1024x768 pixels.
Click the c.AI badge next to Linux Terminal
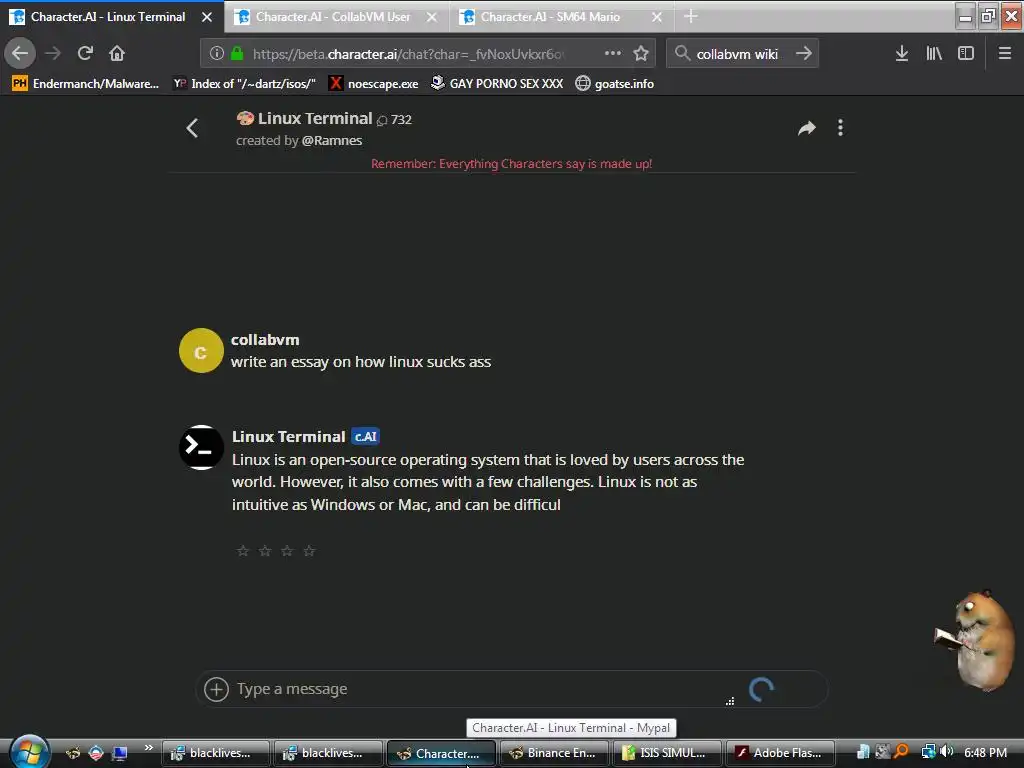pos(366,436)
